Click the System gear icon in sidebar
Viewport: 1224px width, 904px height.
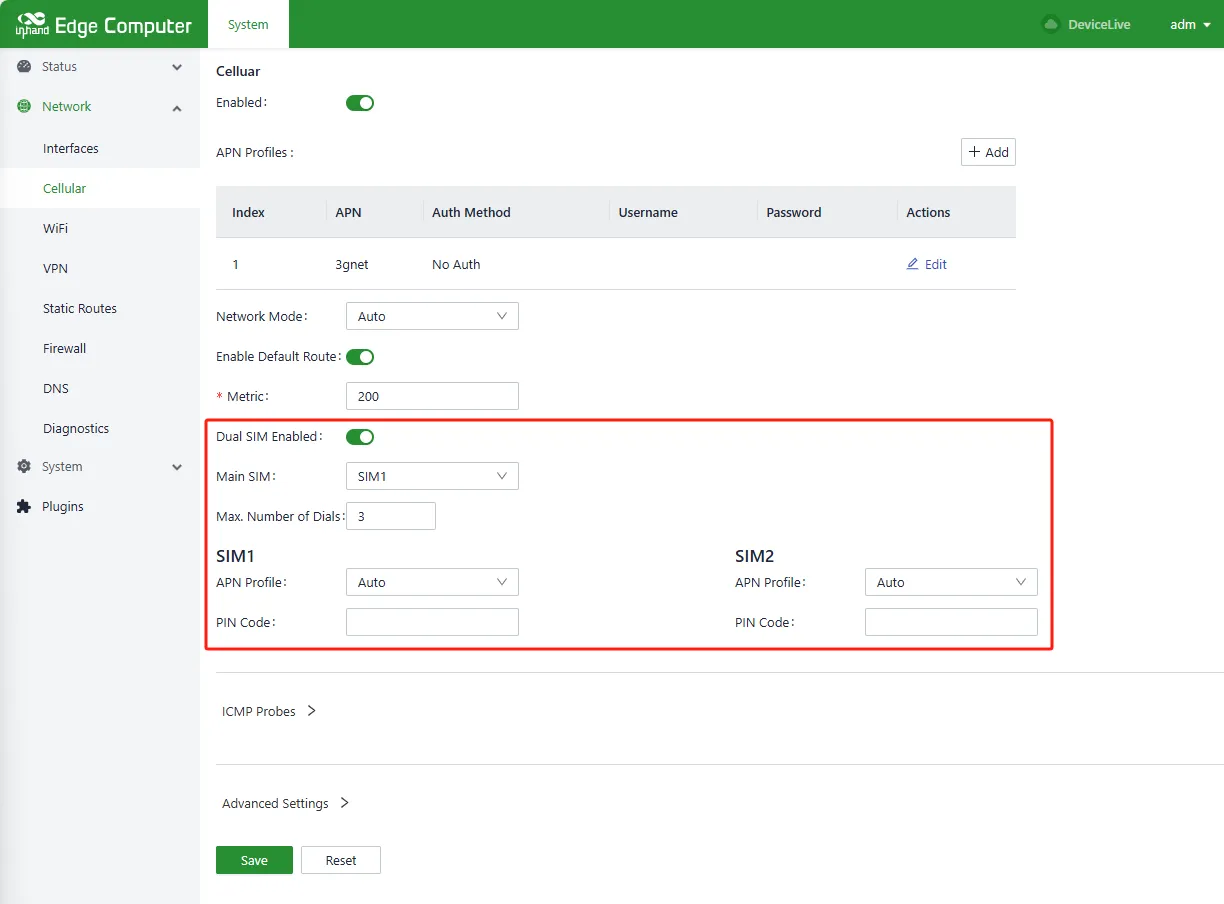coord(24,467)
